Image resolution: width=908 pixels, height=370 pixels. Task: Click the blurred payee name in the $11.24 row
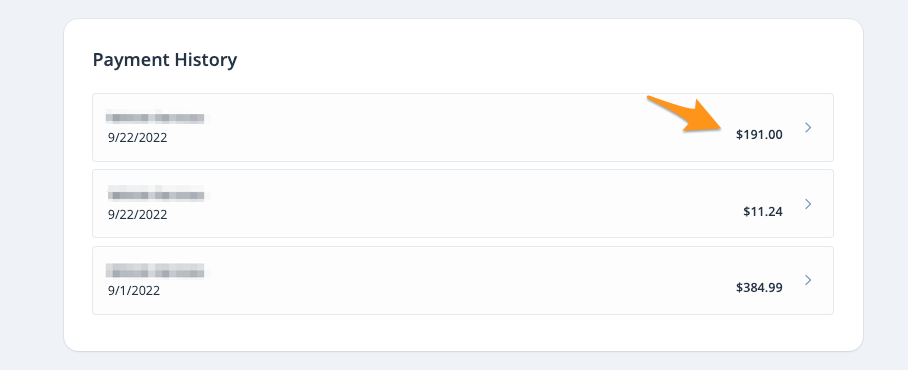click(x=155, y=194)
